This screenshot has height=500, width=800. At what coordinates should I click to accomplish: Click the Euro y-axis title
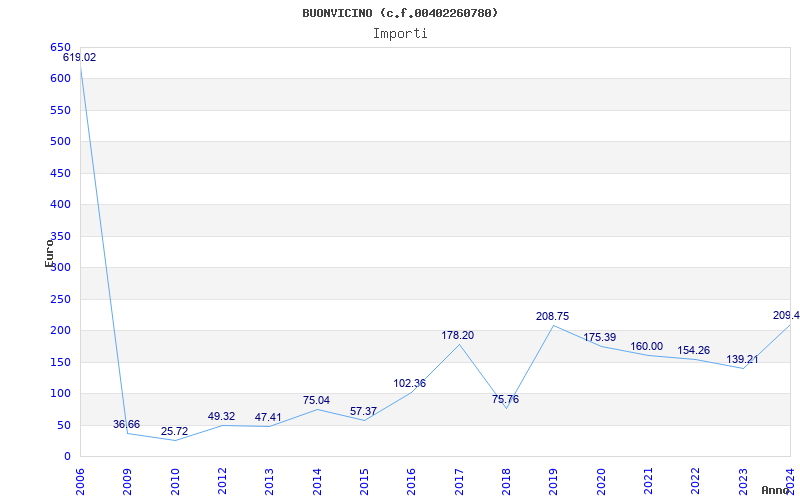[x=49, y=253]
